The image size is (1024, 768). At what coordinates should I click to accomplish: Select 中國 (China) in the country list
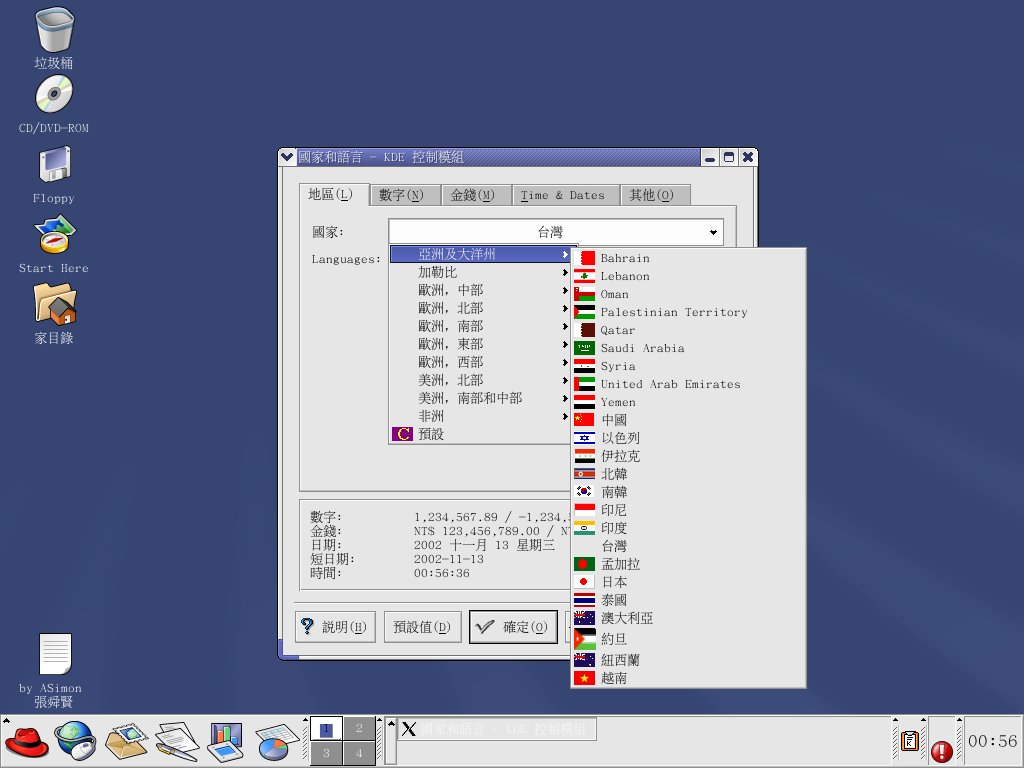pyautogui.click(x=688, y=420)
